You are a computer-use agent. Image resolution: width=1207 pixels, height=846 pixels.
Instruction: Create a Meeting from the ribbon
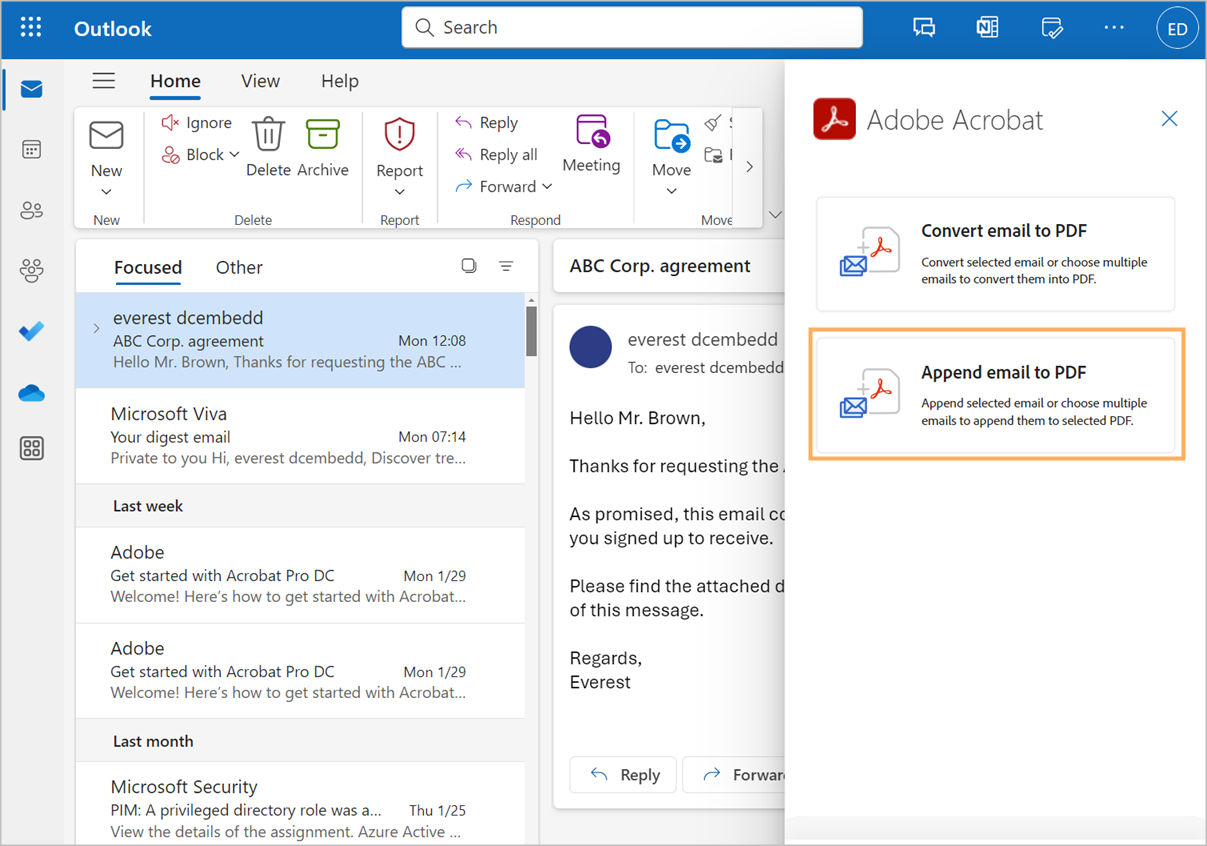pos(591,145)
